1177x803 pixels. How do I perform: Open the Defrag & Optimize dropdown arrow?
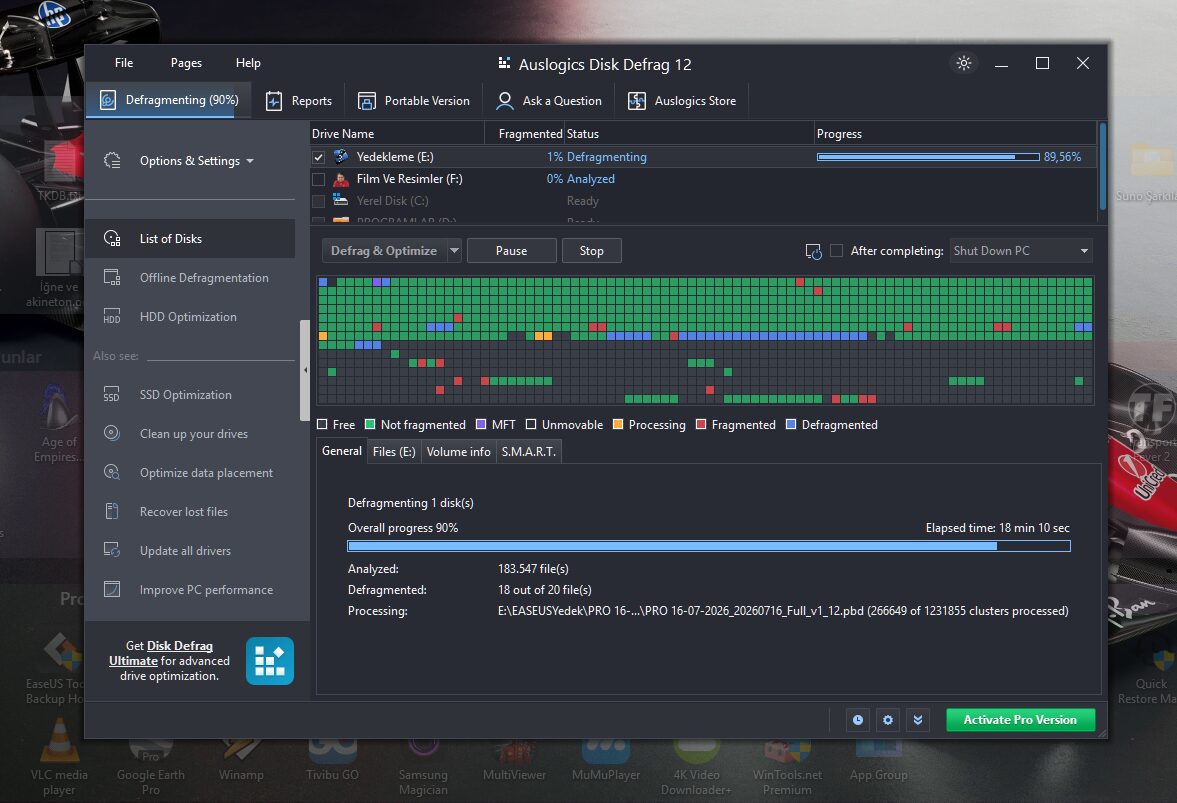point(454,251)
